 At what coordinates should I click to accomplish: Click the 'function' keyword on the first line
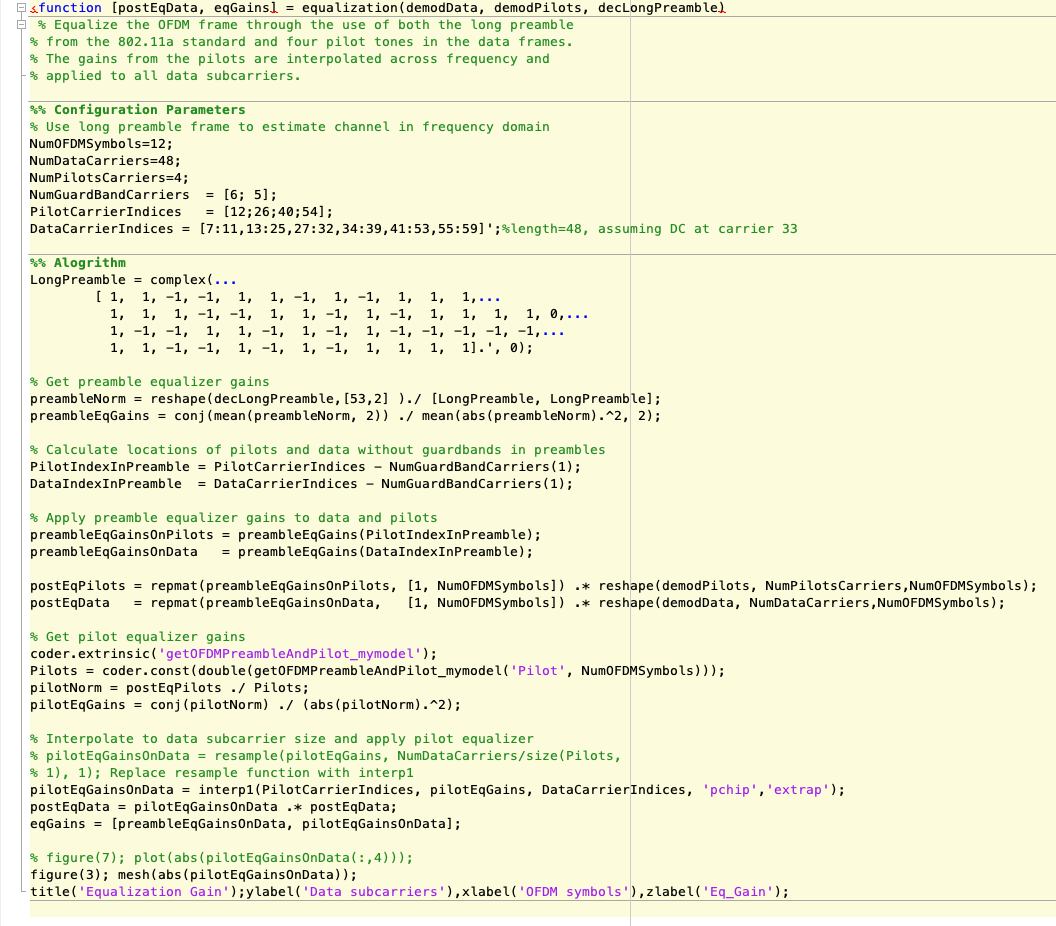pyautogui.click(x=70, y=8)
